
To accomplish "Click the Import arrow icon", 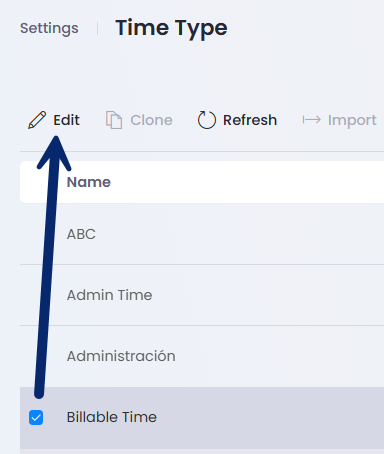I will (x=312, y=120).
